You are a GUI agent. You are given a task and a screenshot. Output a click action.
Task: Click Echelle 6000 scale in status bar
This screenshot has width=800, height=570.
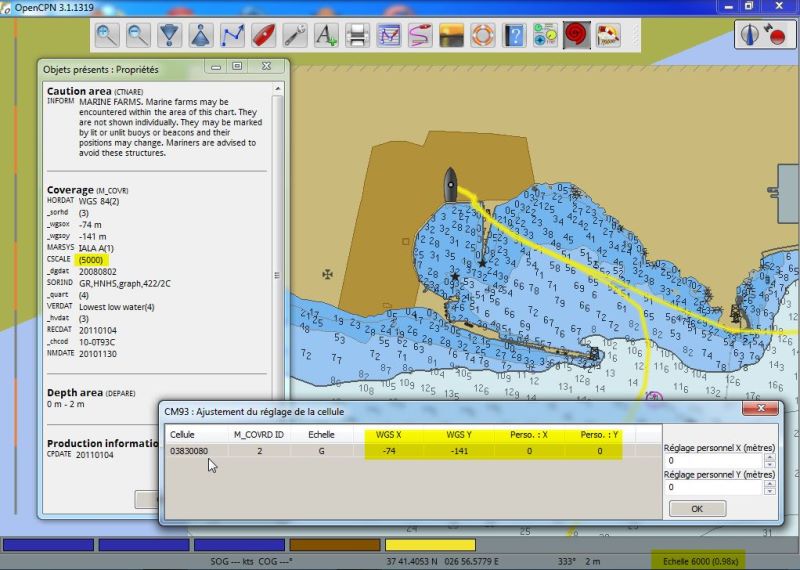(700, 561)
